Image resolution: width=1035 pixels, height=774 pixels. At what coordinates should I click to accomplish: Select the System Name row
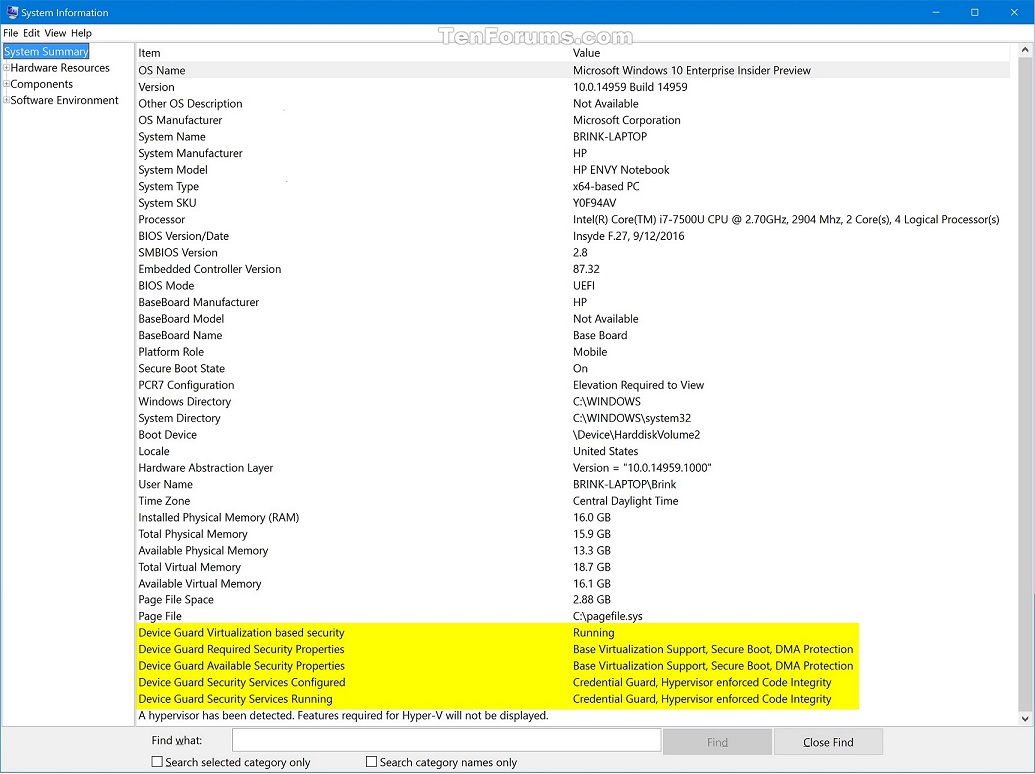[573, 137]
